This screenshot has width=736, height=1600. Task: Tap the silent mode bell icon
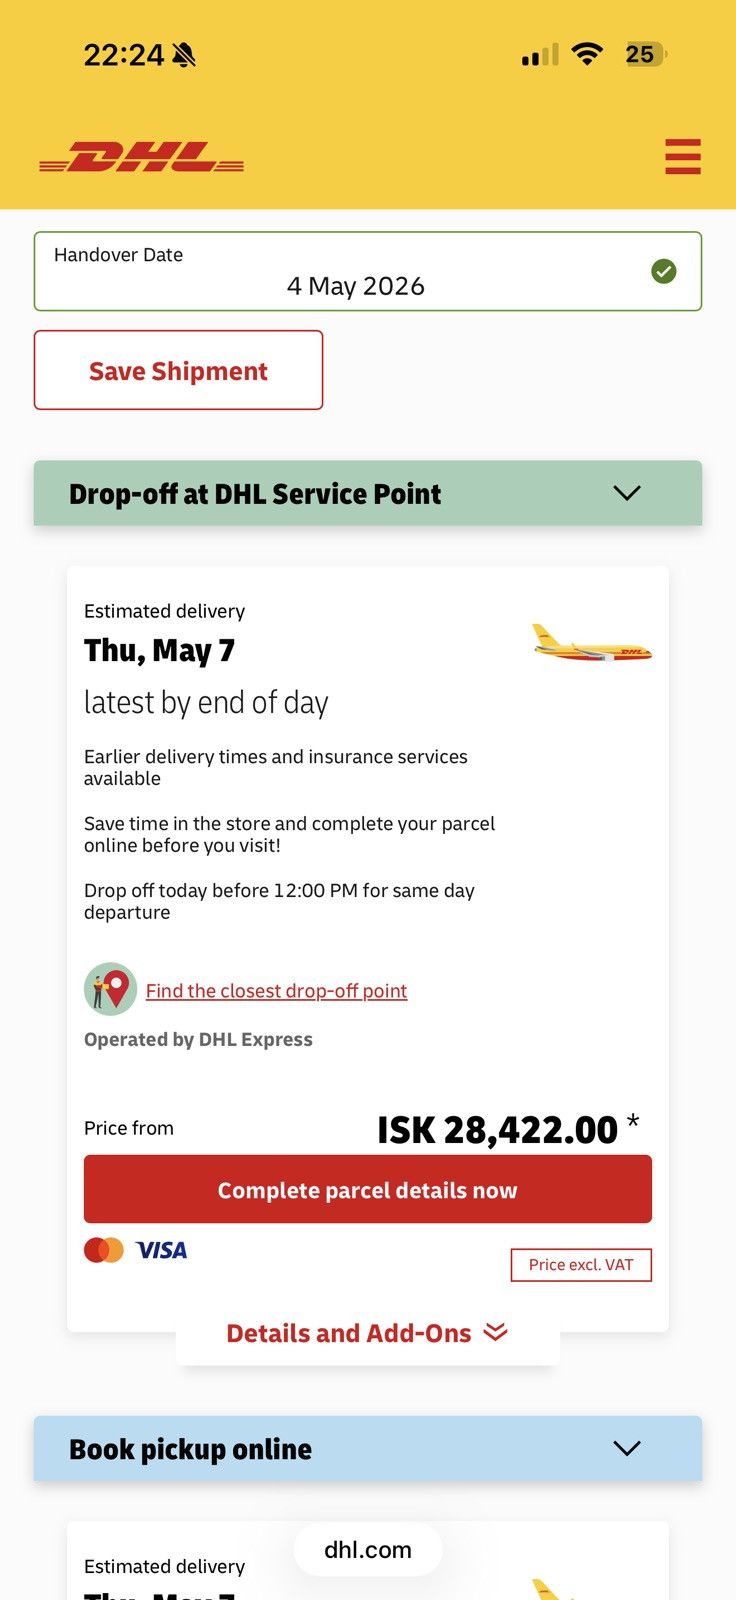(x=184, y=55)
